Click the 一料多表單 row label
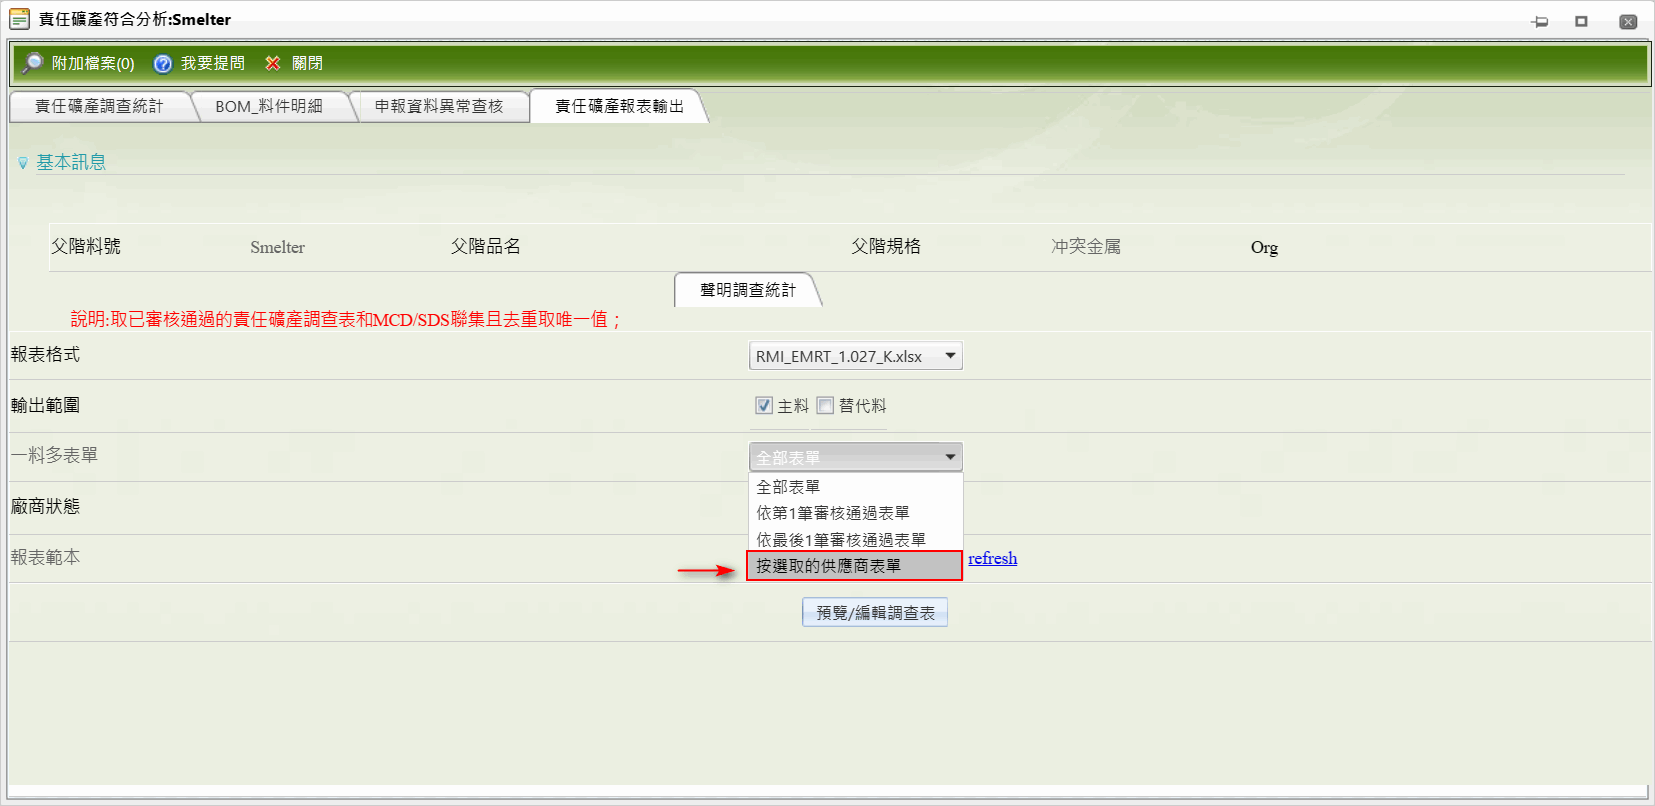This screenshot has height=806, width=1655. pyautogui.click(x=54, y=455)
